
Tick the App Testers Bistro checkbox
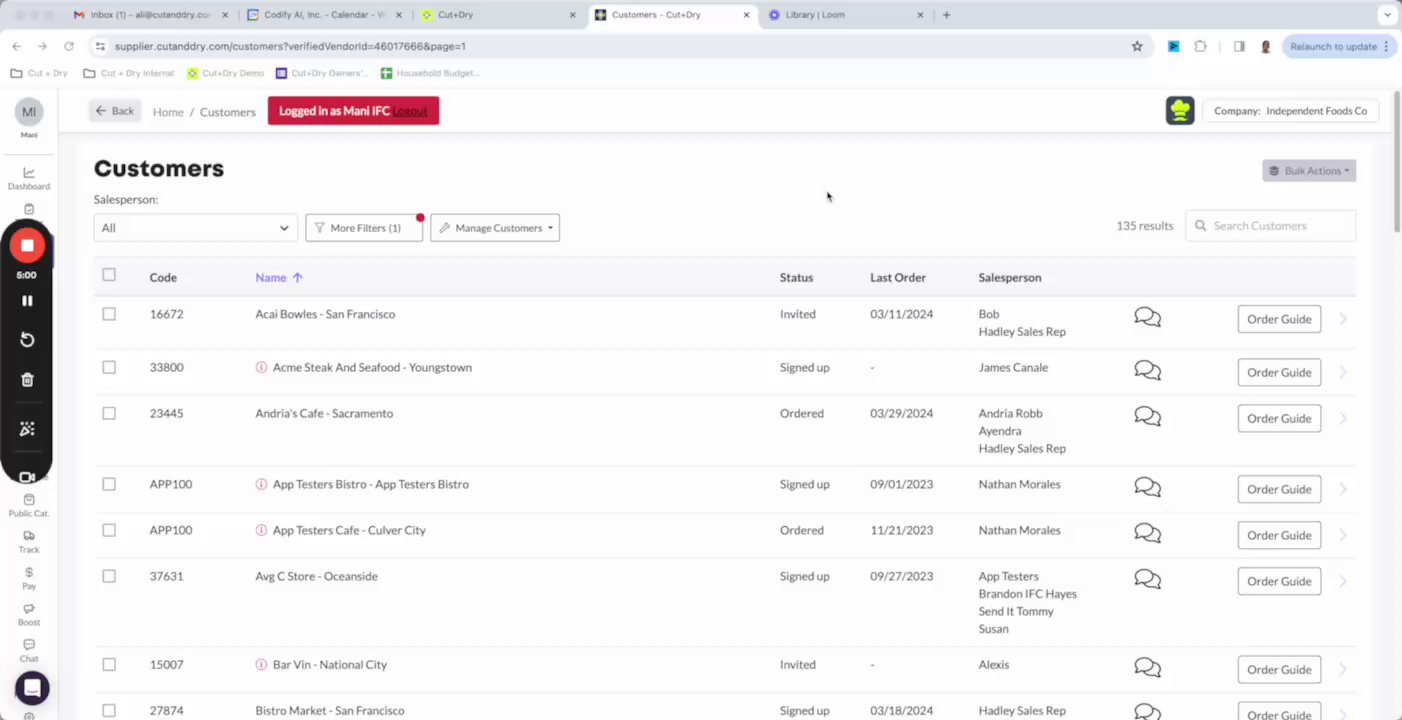[x=109, y=484]
